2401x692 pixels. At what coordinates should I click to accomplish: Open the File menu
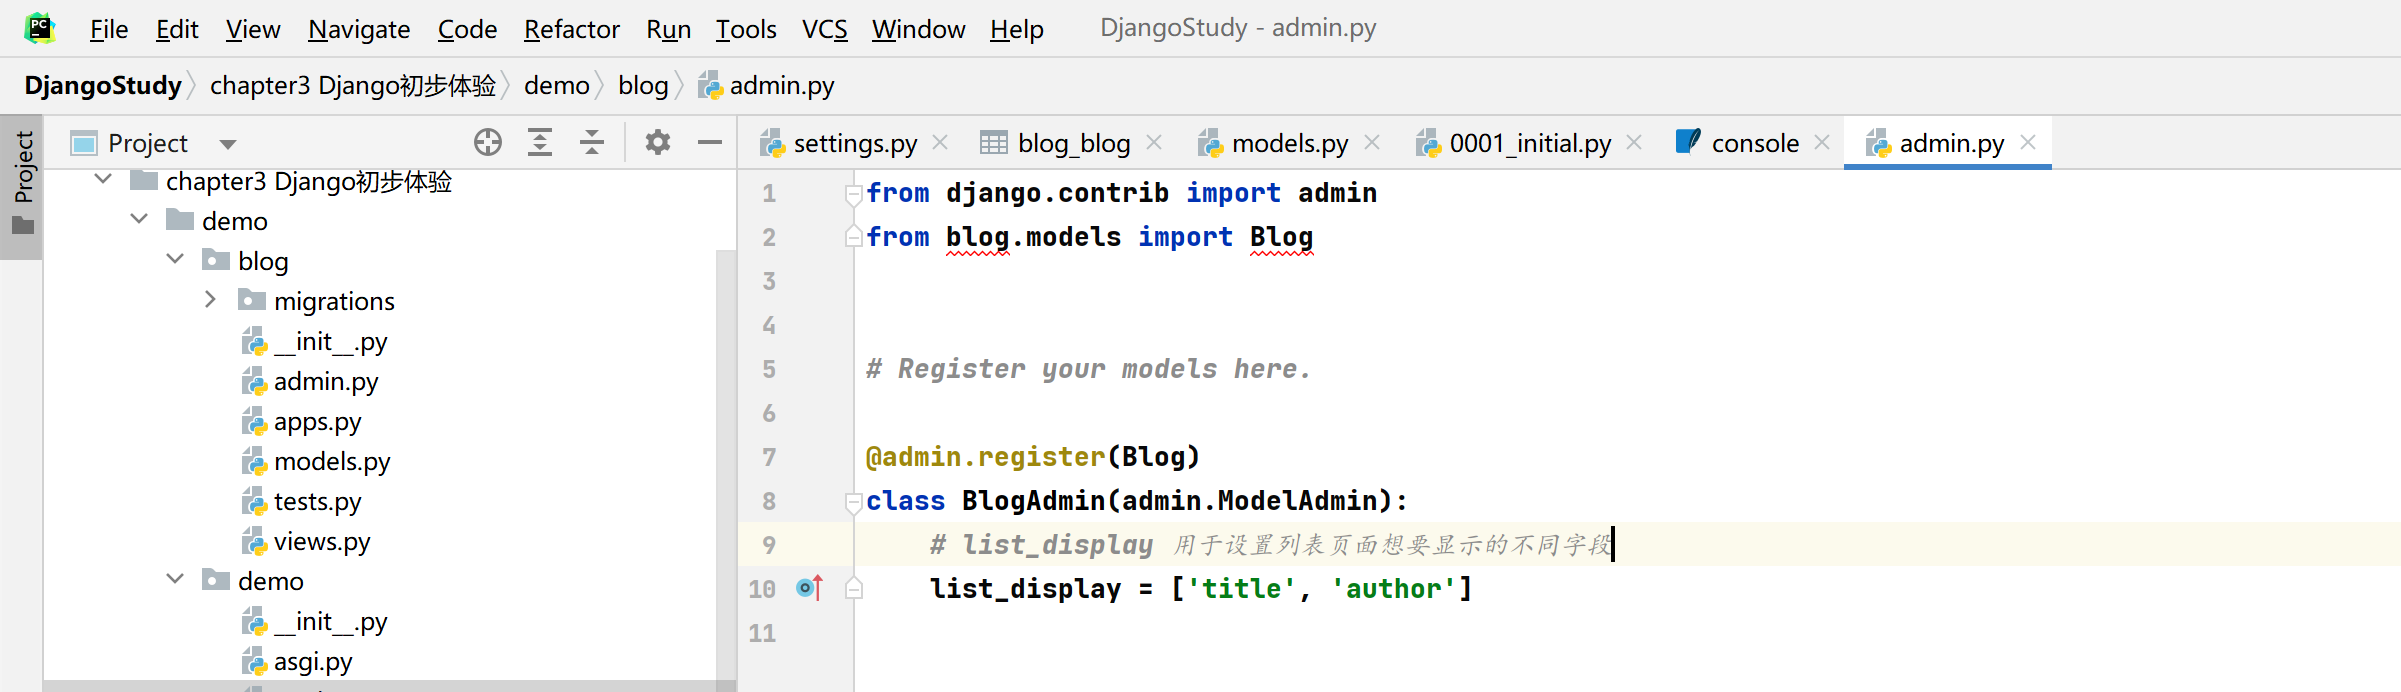pyautogui.click(x=109, y=29)
